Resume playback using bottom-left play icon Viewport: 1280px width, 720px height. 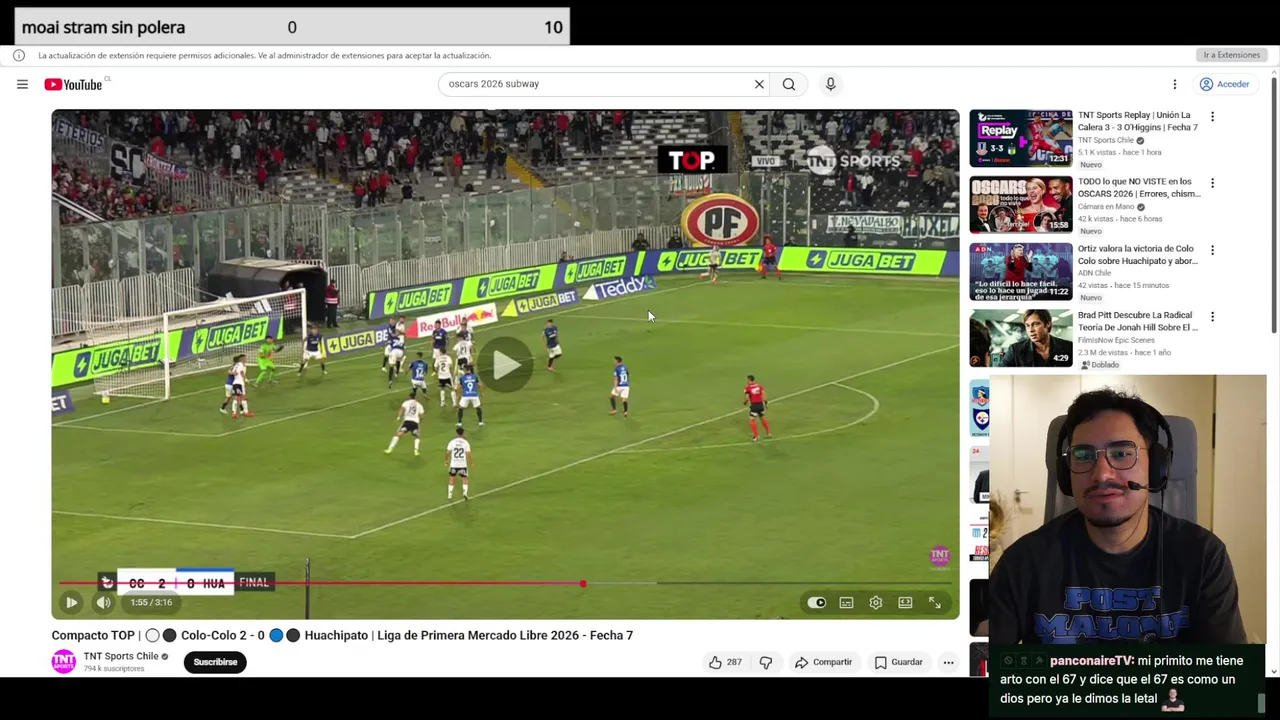click(71, 603)
